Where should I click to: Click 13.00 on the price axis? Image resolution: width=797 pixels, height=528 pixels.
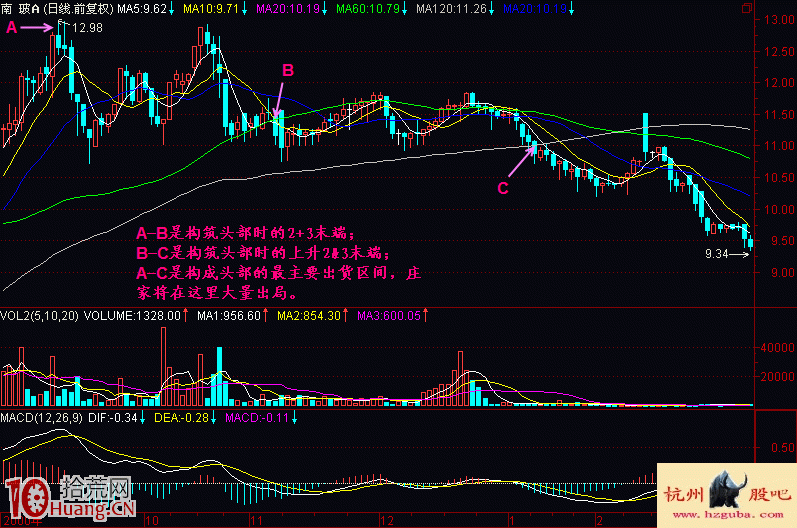[x=779, y=20]
